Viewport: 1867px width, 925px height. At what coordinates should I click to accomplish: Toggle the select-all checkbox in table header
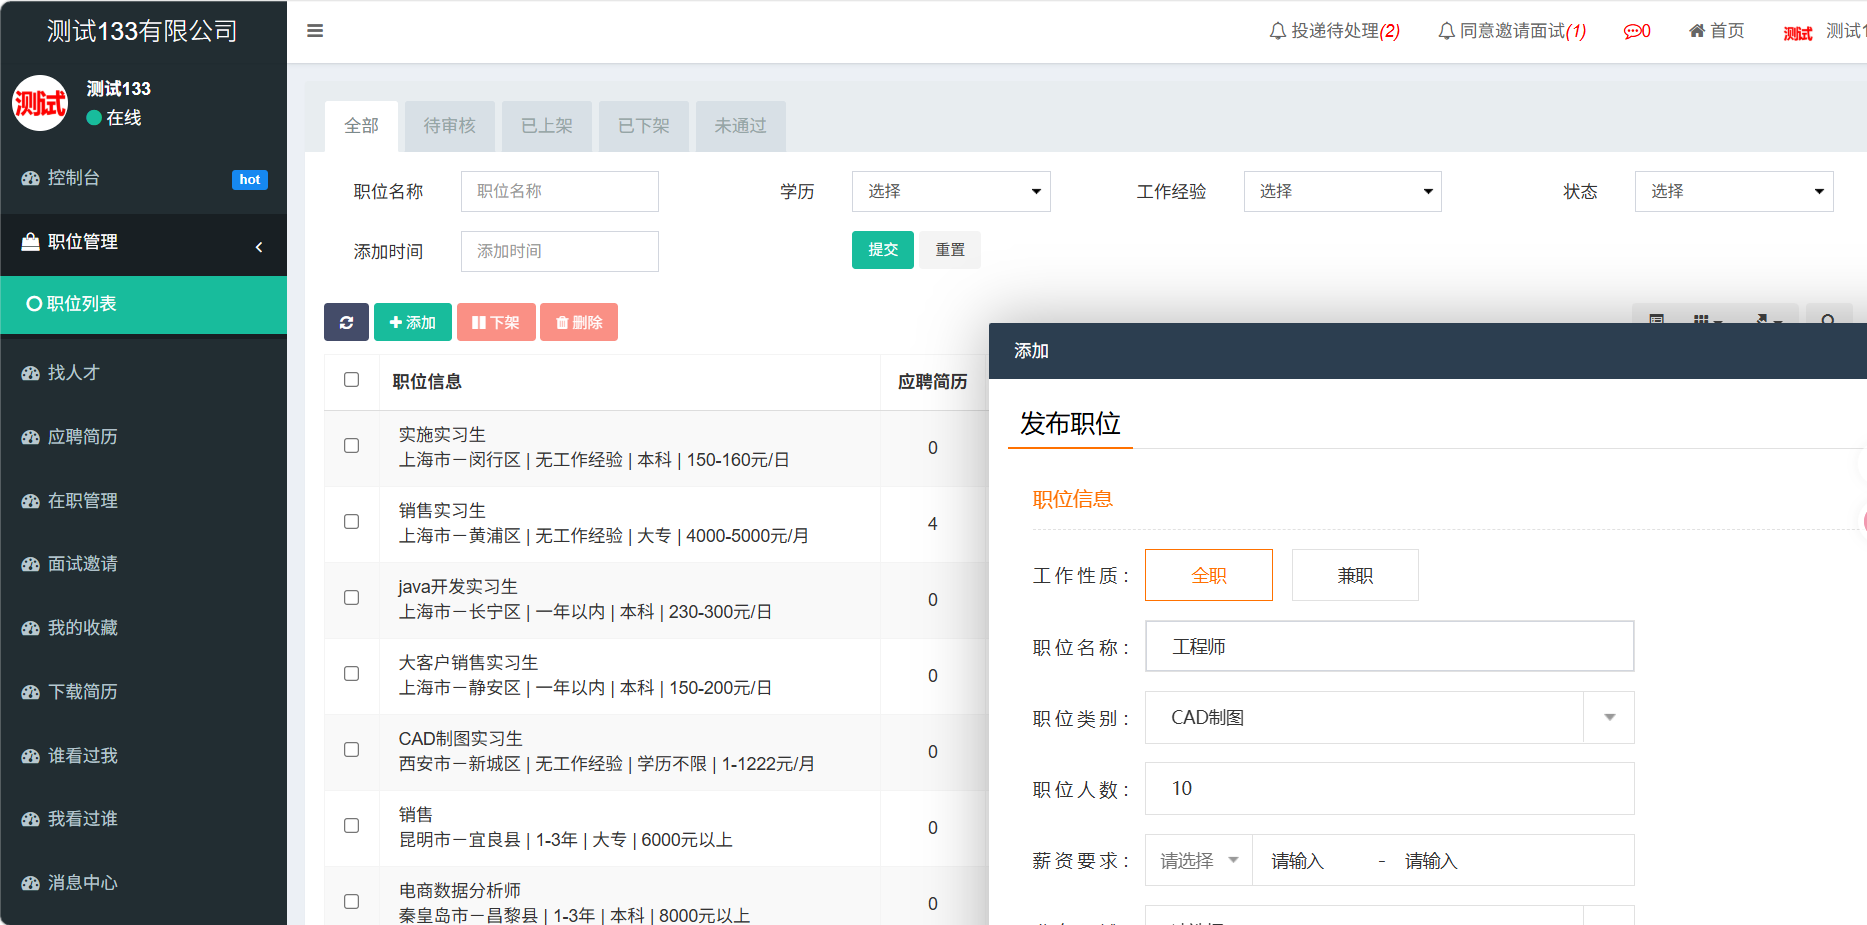[352, 380]
